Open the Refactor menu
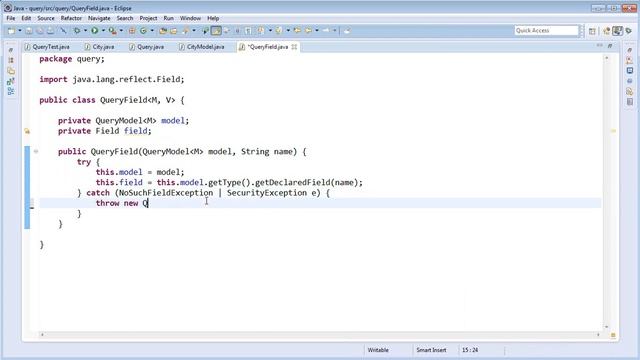The height and width of the screenshot is (360, 640). point(71,18)
